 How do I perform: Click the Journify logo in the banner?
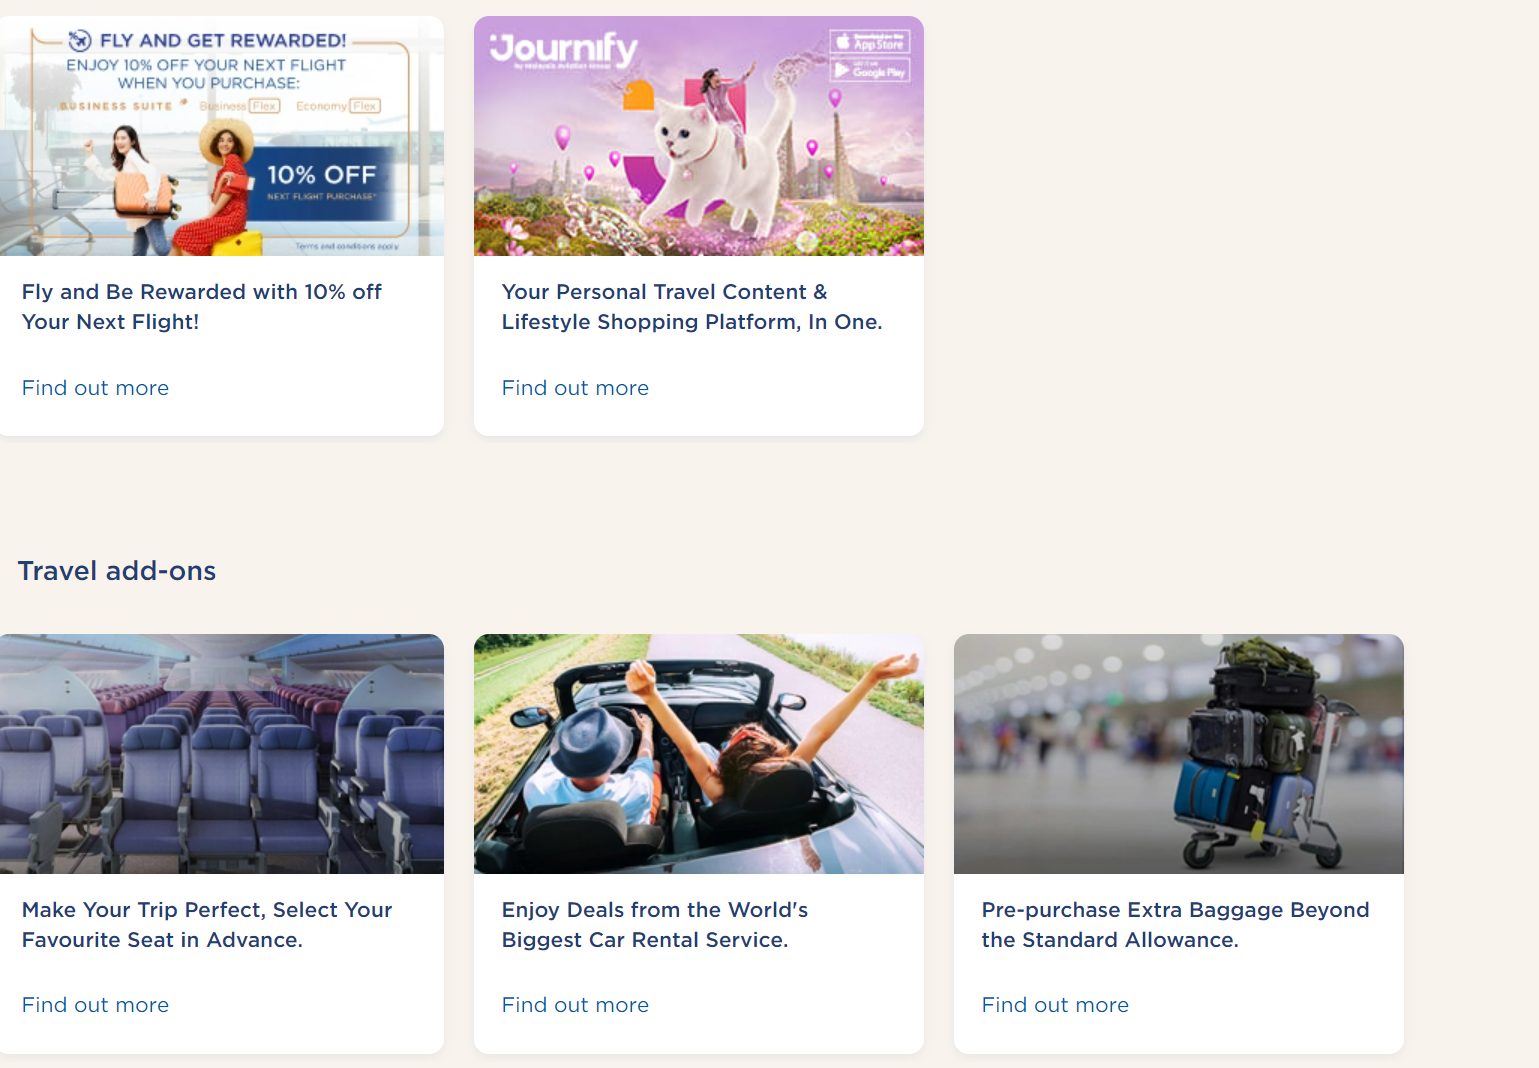click(563, 50)
